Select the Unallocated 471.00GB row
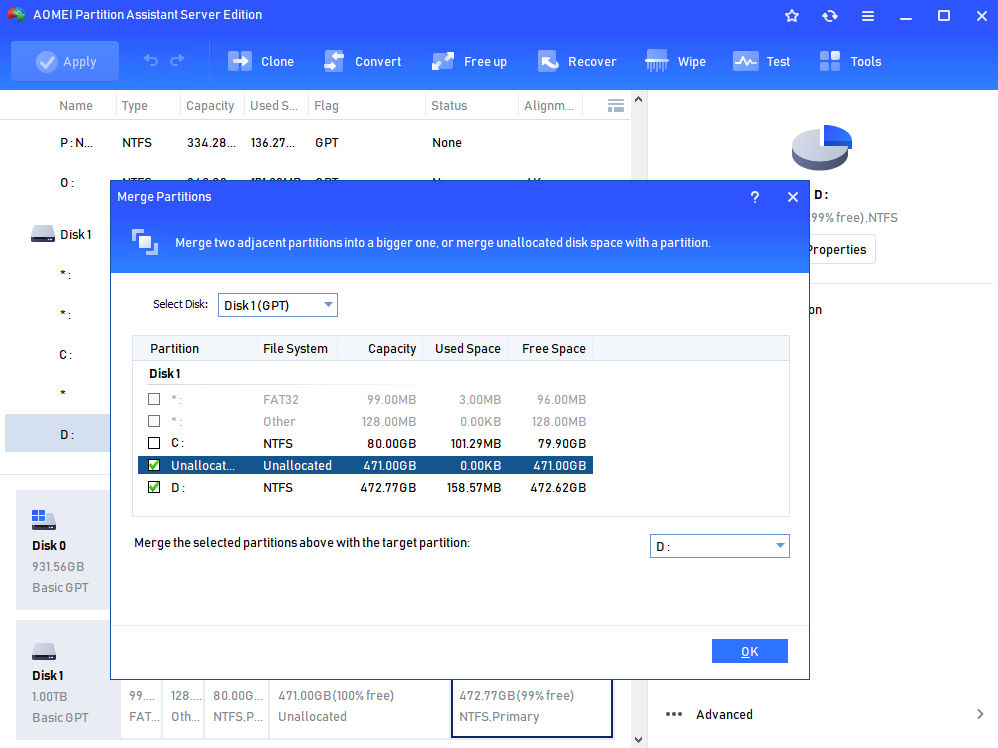998x748 pixels. [x=365, y=465]
